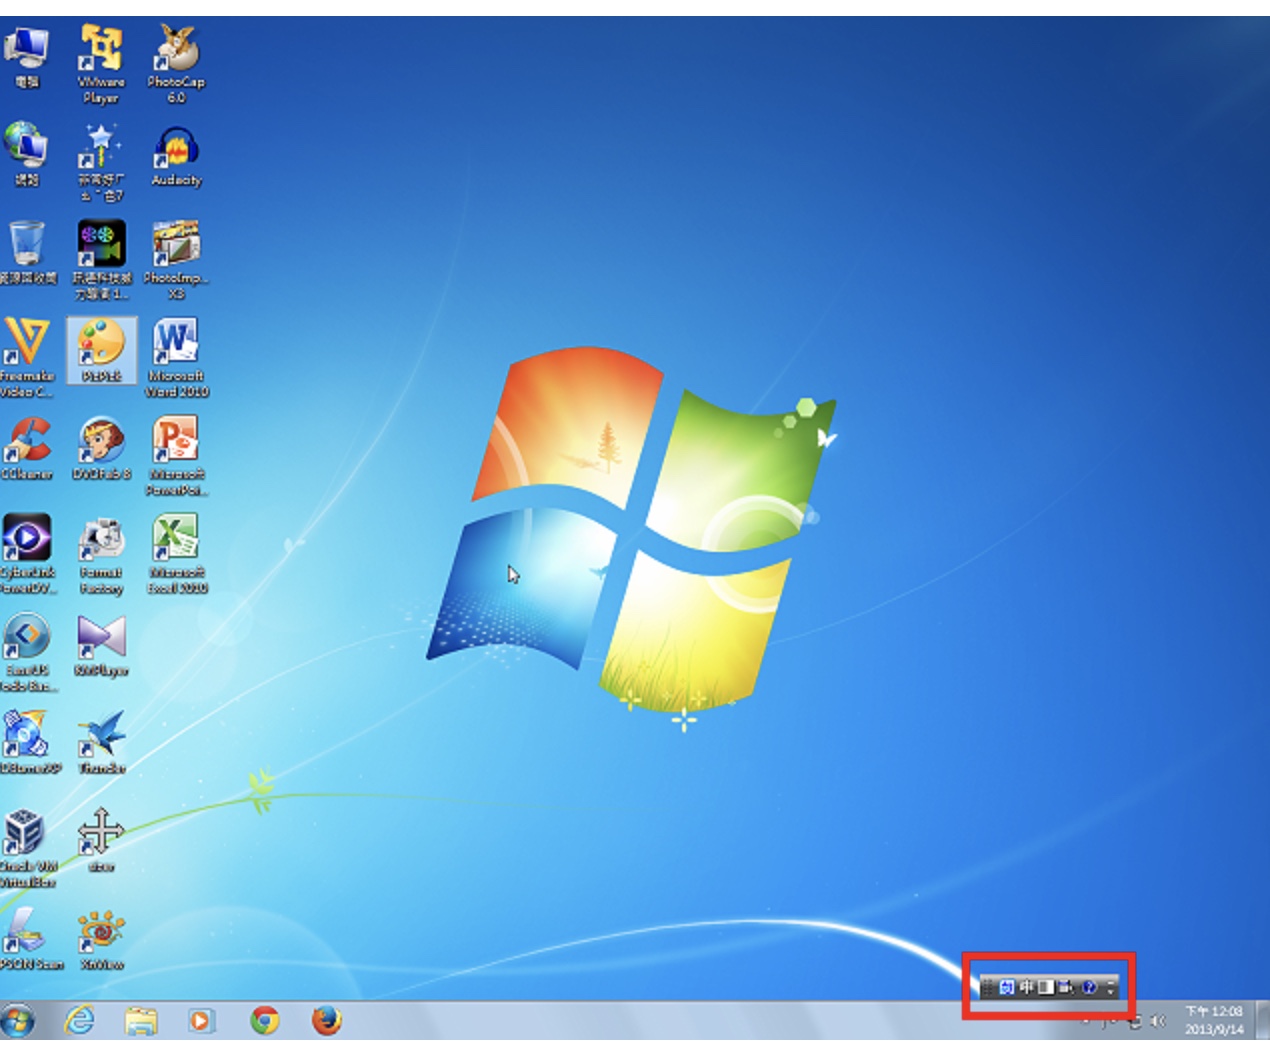Select the EPSON Scan shortcut
This screenshot has height=1048, width=1270.
(x=29, y=938)
